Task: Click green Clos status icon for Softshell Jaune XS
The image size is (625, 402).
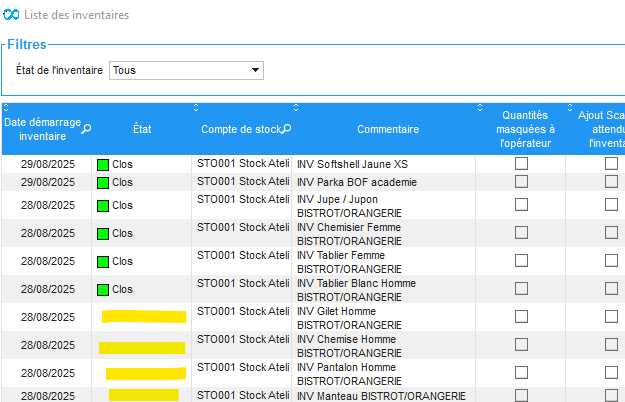Action: (x=103, y=164)
